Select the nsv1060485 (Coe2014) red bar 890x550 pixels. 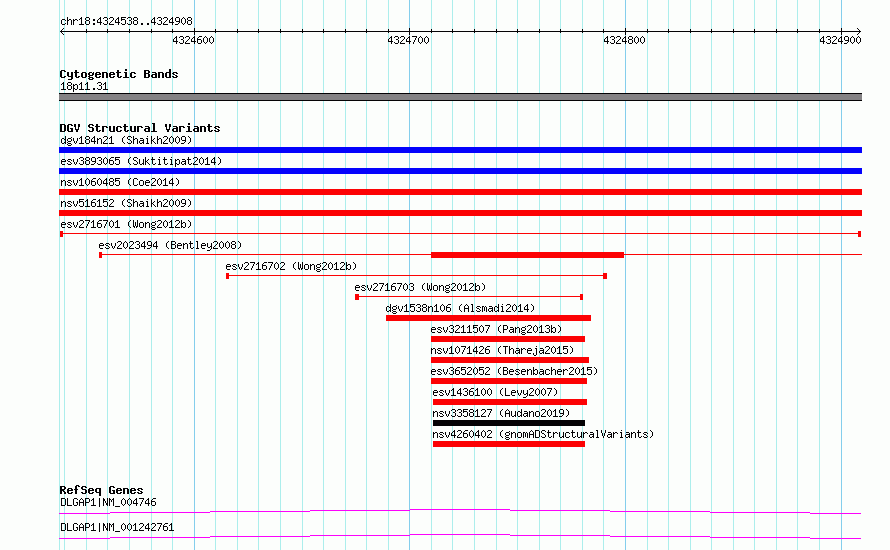[x=460, y=192]
